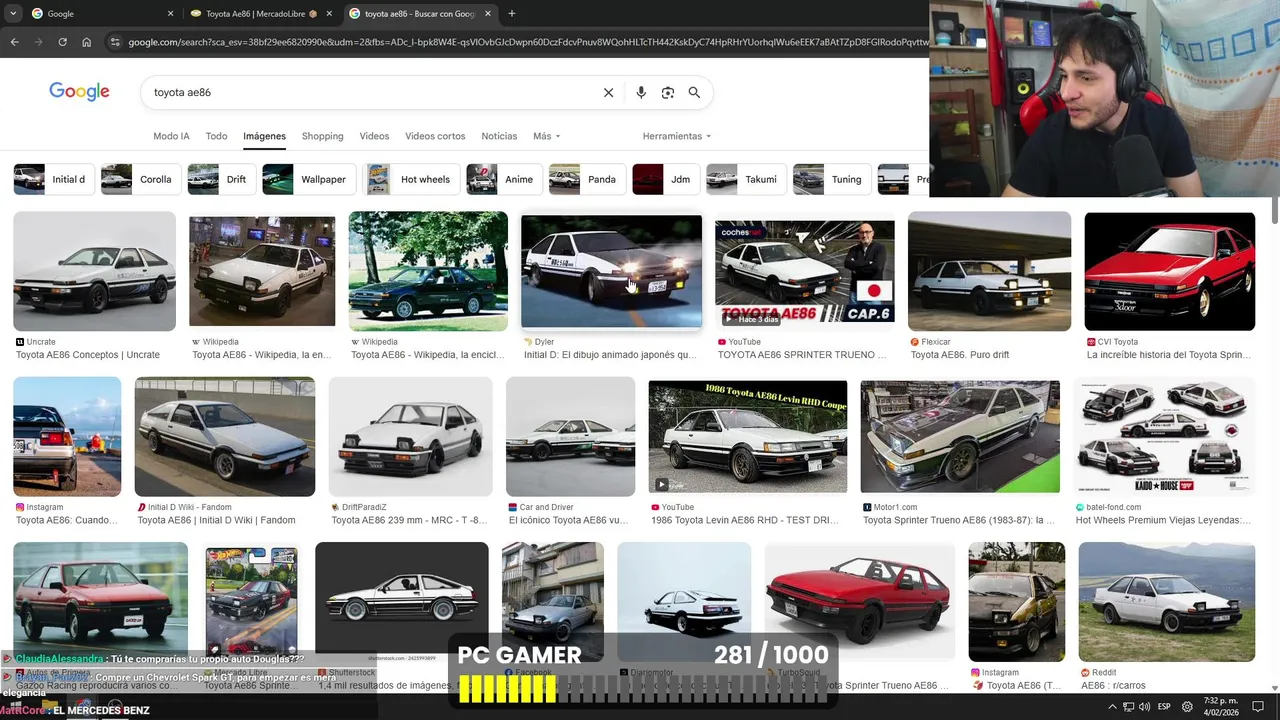The height and width of the screenshot is (720, 1280).
Task: Reload the page with refresh icon
Action: pos(62,42)
